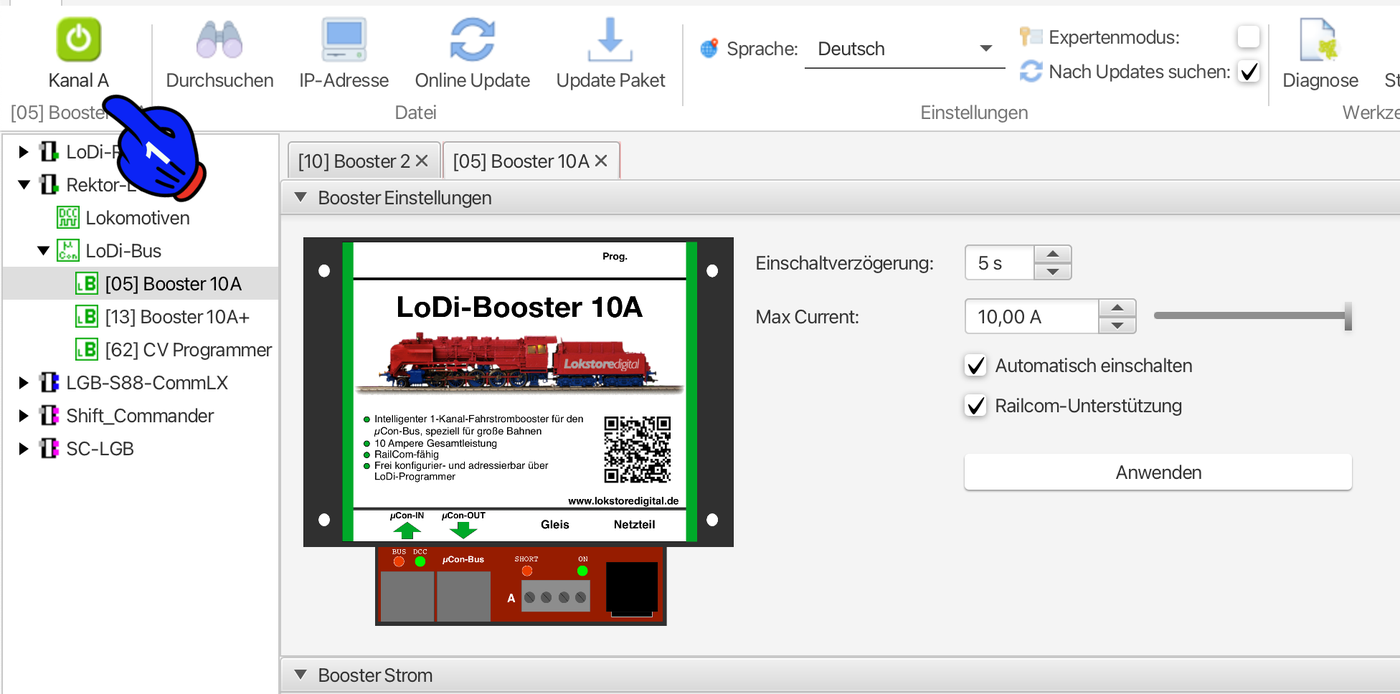Expand the SC-LGB tree node

point(24,448)
